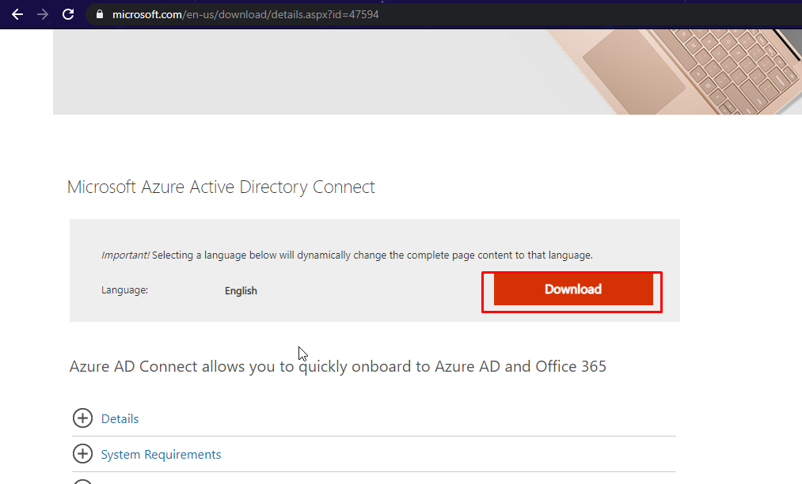Go back using the browser back arrow
Screen dimensions: 802x484
click(x=17, y=15)
